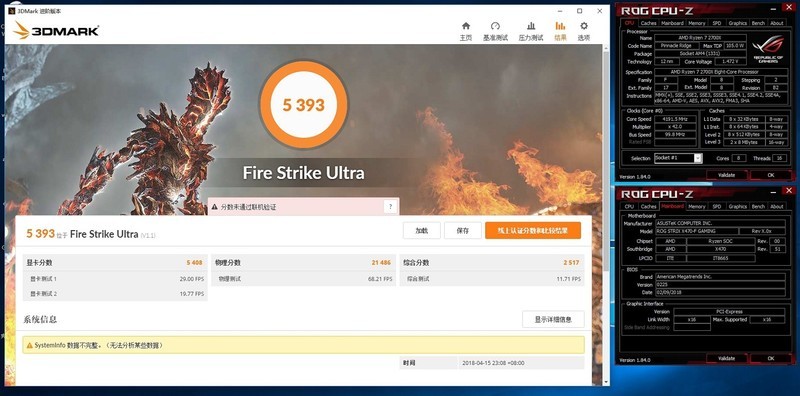800x396 pixels.
Task: Click the ASUSTeK COMPUTER INC. manufacturer field
Action: click(720, 224)
